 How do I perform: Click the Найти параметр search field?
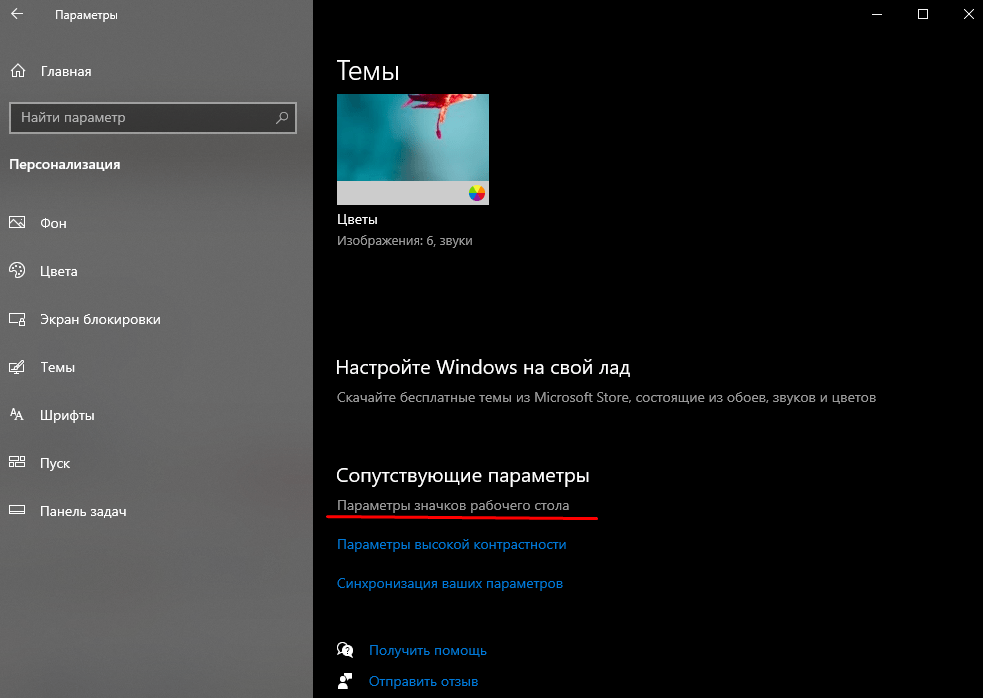click(140, 118)
